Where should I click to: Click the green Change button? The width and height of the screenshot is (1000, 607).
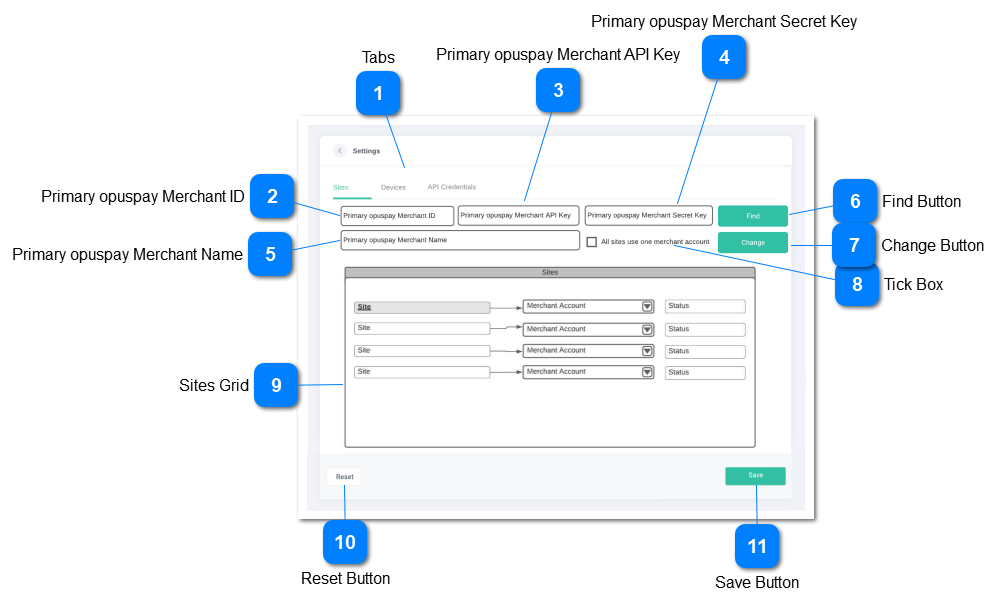pyautogui.click(x=752, y=242)
